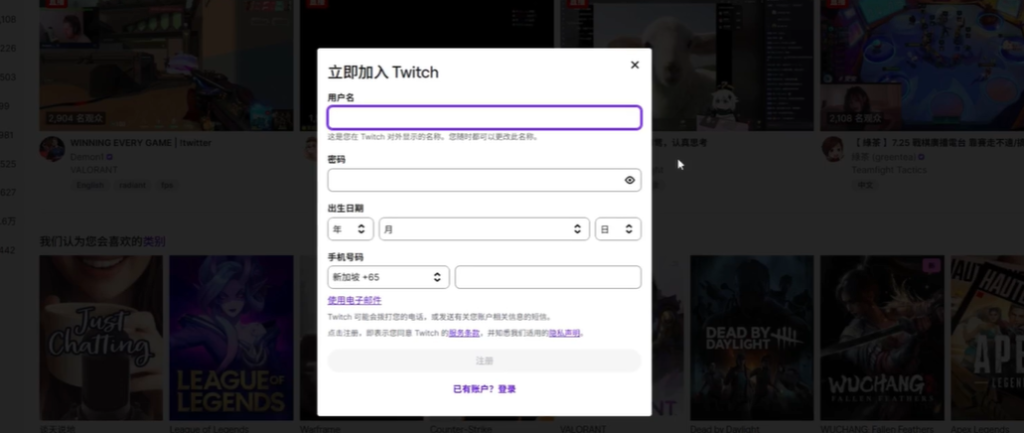1024x433 pixels.
Task: Open the Just Chatting category thumbnail
Action: [x=101, y=338]
